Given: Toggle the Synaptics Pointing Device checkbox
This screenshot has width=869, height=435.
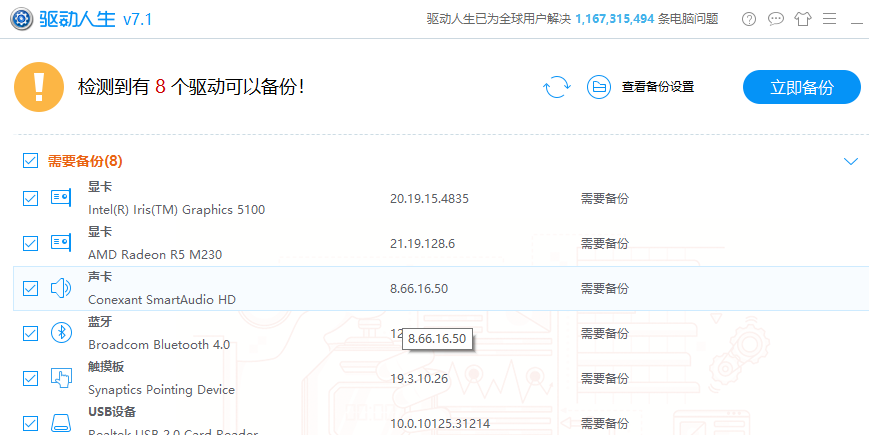Looking at the screenshot, I should [30, 378].
